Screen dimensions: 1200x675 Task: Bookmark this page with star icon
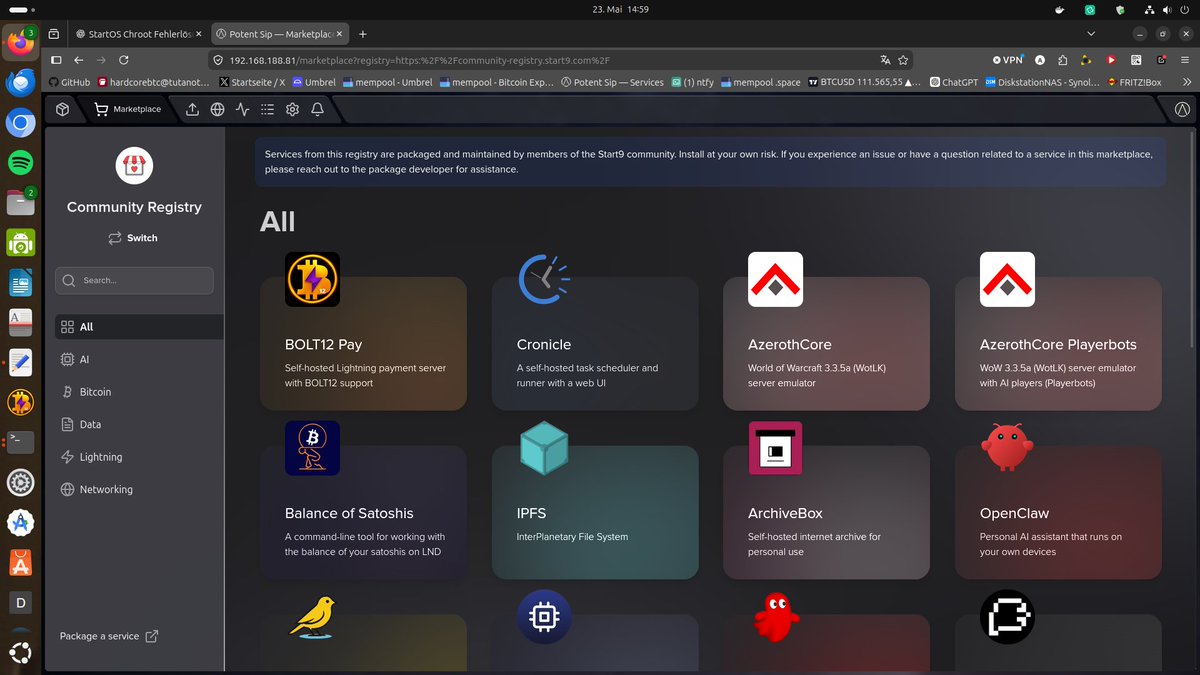coord(903,60)
